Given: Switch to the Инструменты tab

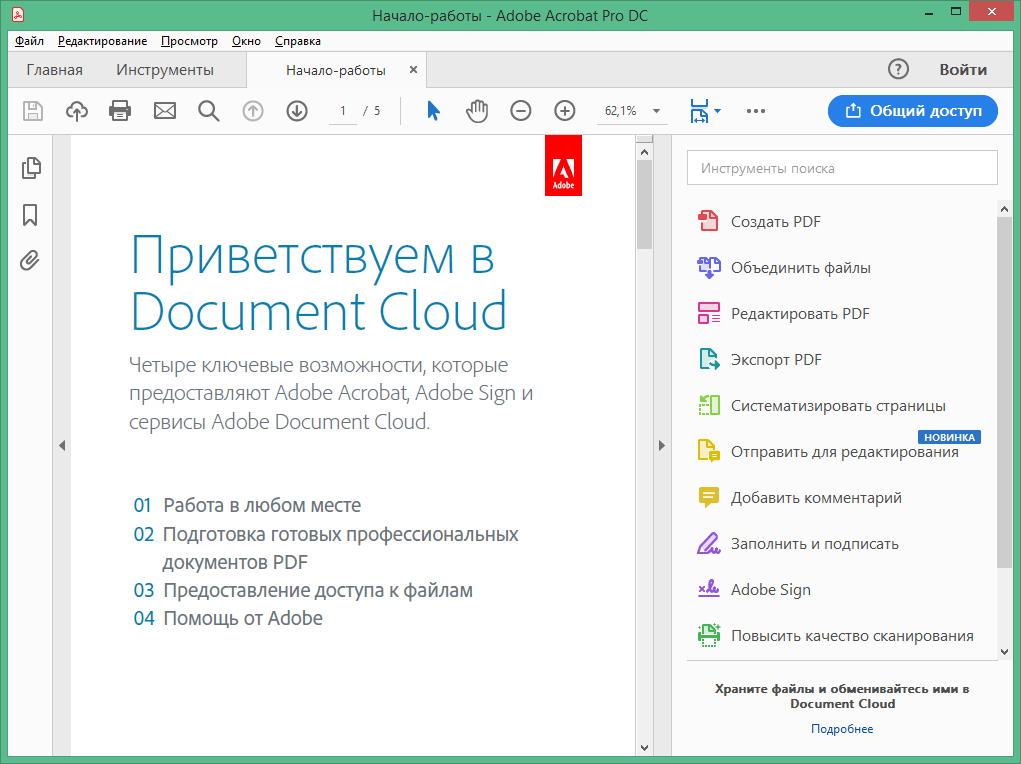Looking at the screenshot, I should (x=165, y=70).
